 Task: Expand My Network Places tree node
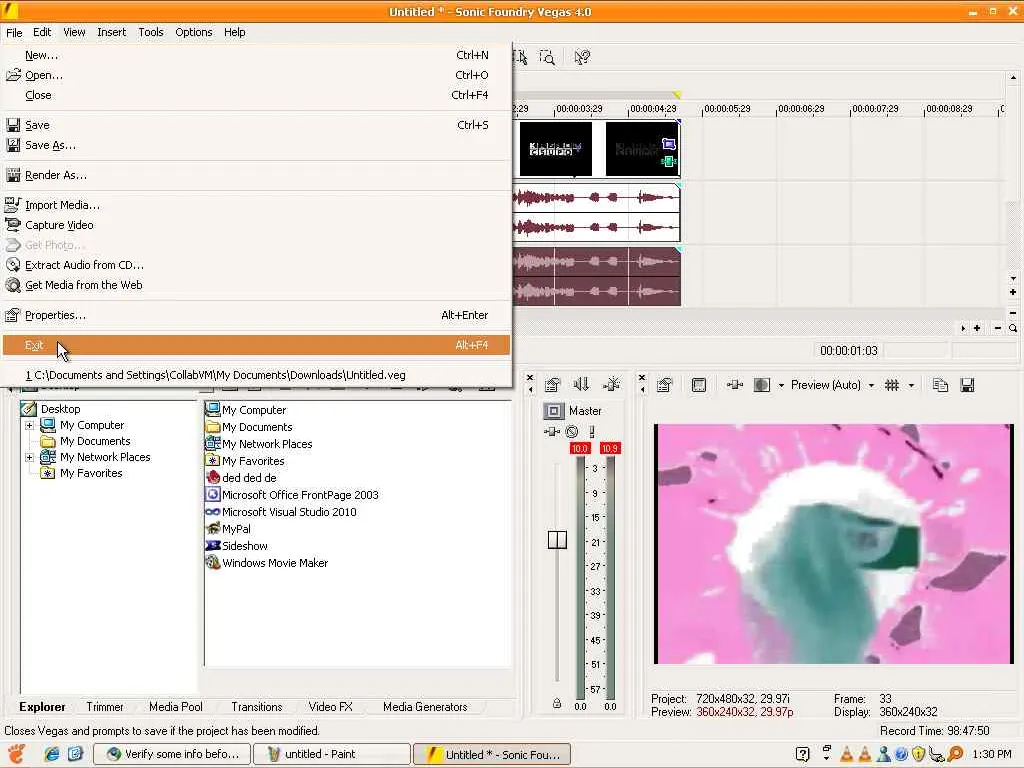pos(29,457)
